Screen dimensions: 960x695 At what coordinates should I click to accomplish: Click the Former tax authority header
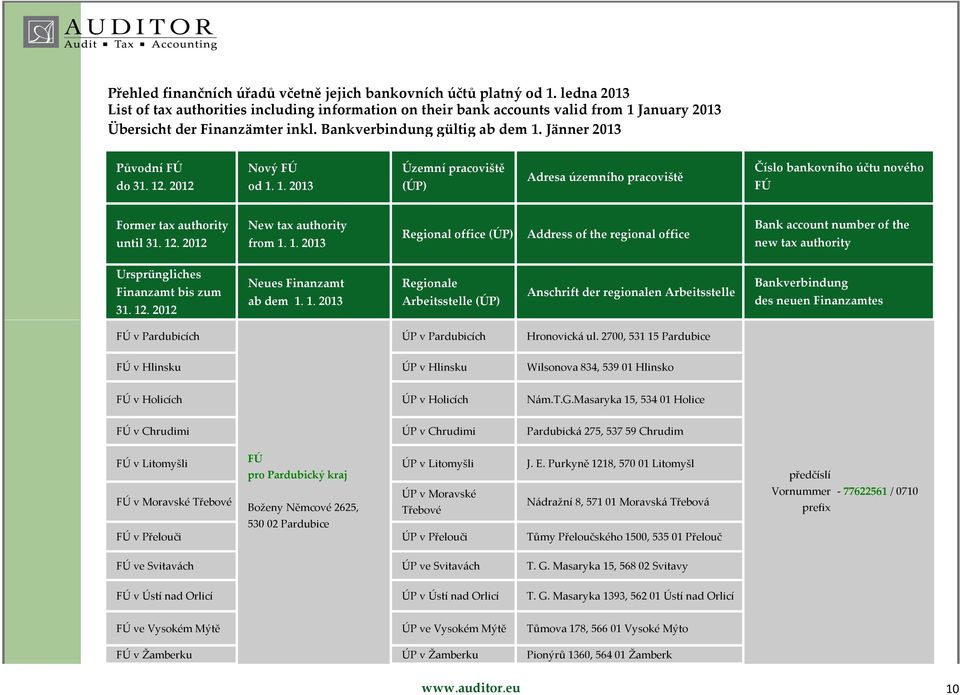point(171,234)
